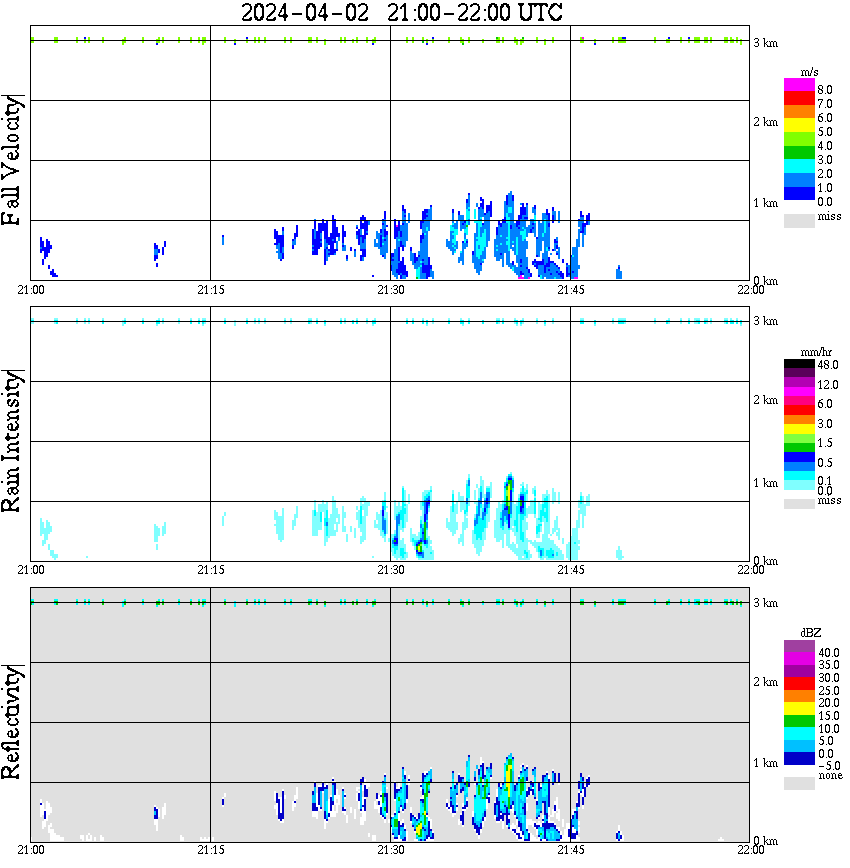Click the date and time title at the top
The height and width of the screenshot is (868, 850).
coord(402,13)
